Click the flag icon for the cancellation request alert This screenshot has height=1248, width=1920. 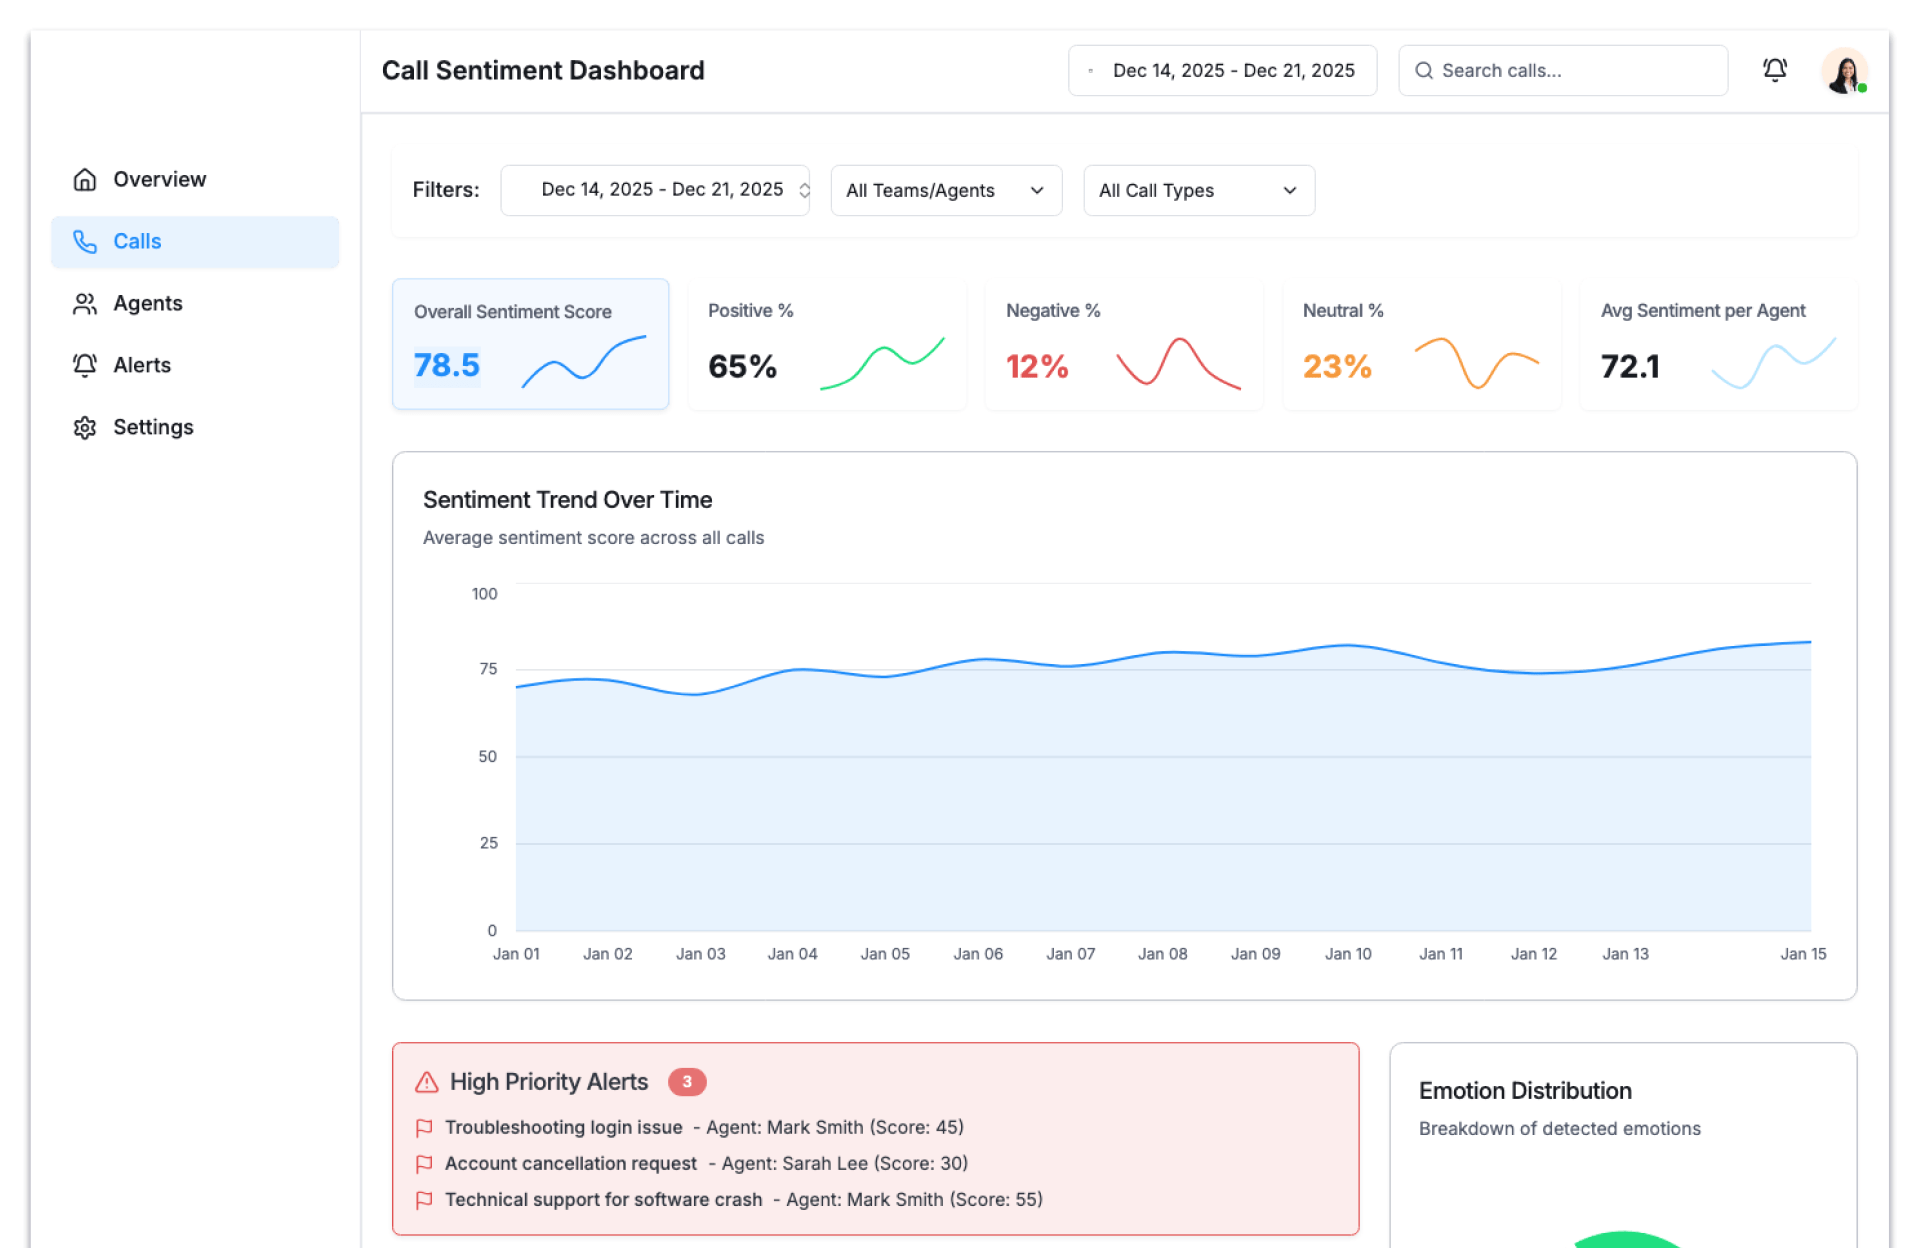pos(424,1164)
